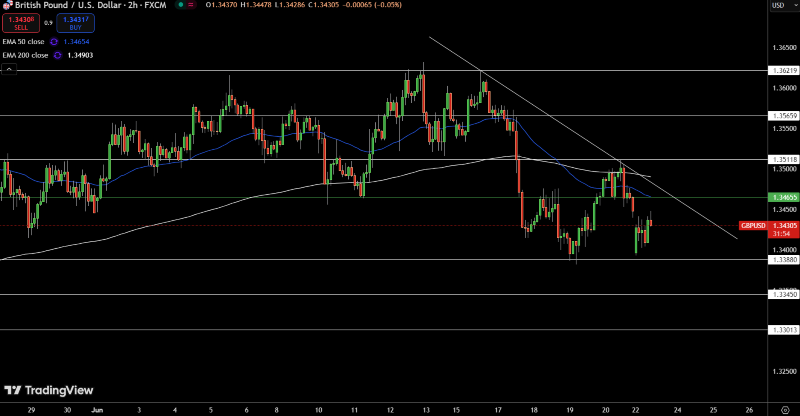Click the 26 date label on time axis

point(749,410)
